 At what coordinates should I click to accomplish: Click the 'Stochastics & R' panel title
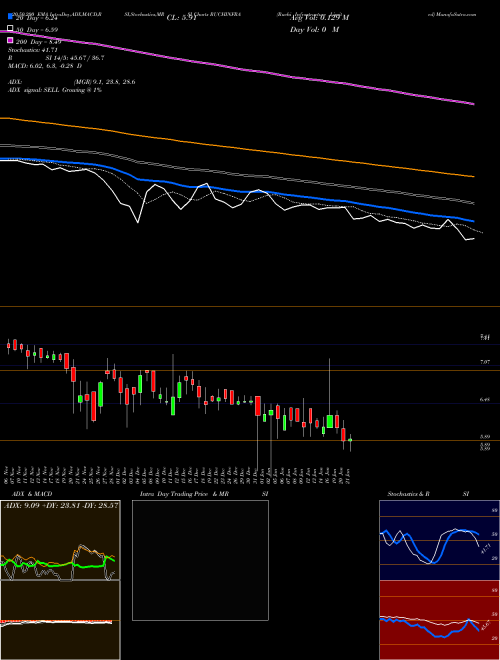pos(409,494)
